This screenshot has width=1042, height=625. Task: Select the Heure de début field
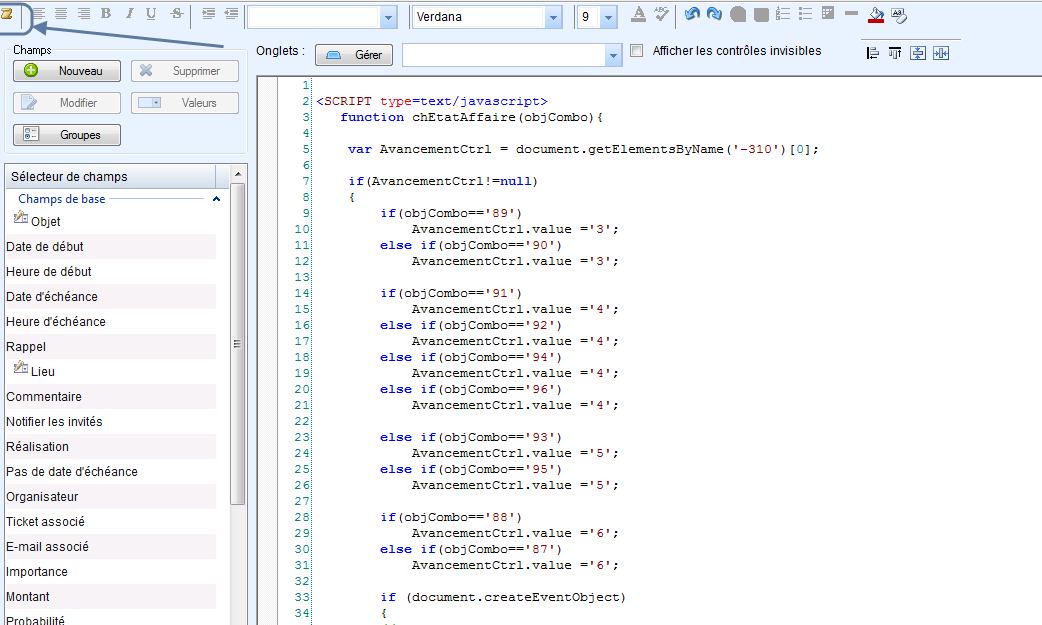coord(111,272)
